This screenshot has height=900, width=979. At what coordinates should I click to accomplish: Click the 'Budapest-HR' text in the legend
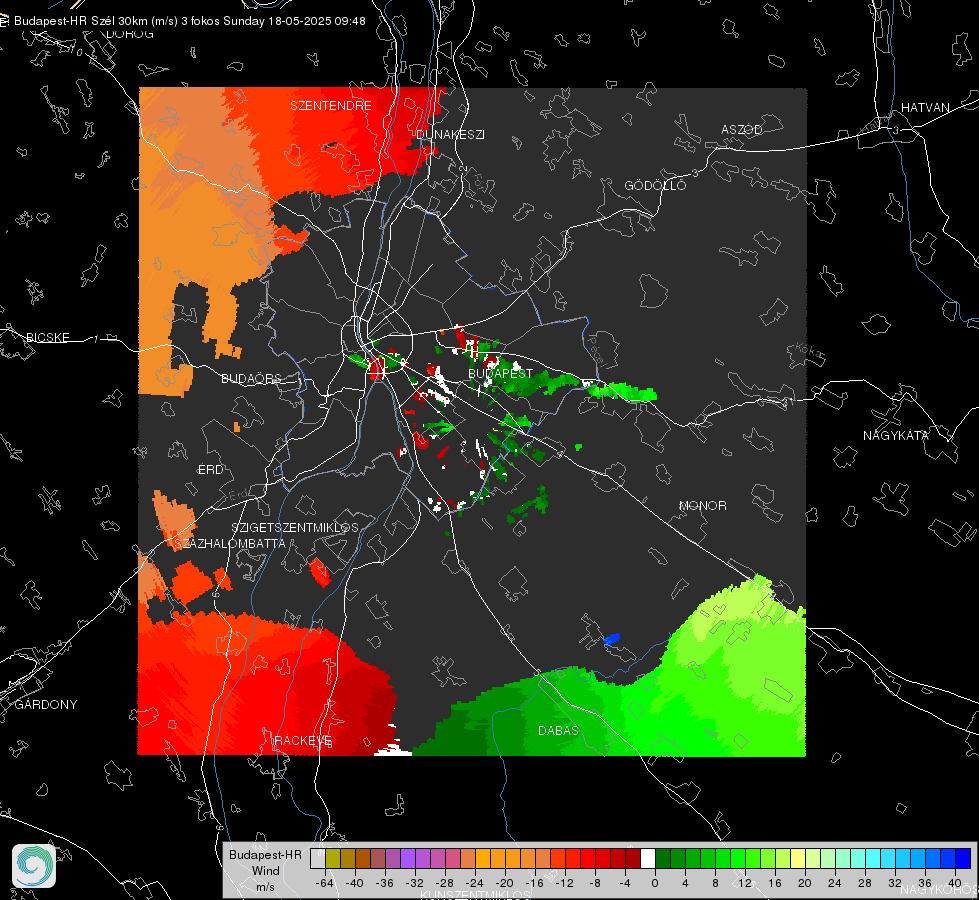pos(265,855)
